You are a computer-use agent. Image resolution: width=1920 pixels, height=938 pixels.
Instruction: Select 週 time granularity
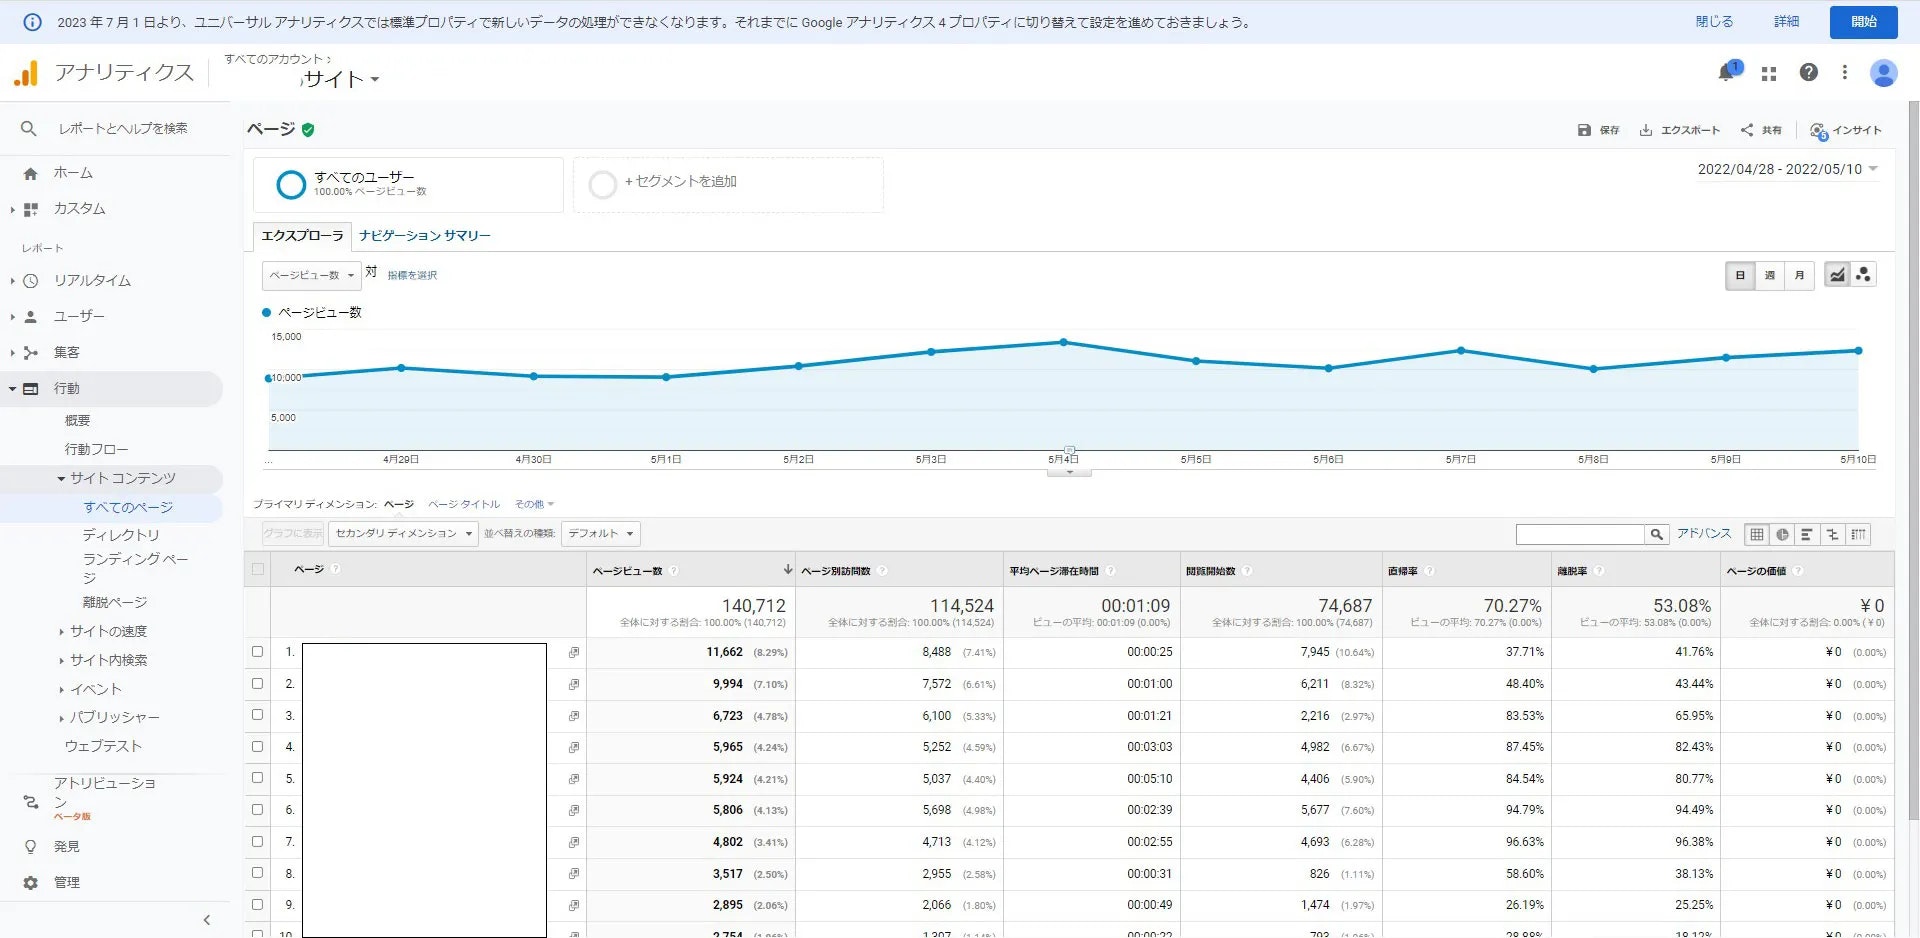point(1770,276)
